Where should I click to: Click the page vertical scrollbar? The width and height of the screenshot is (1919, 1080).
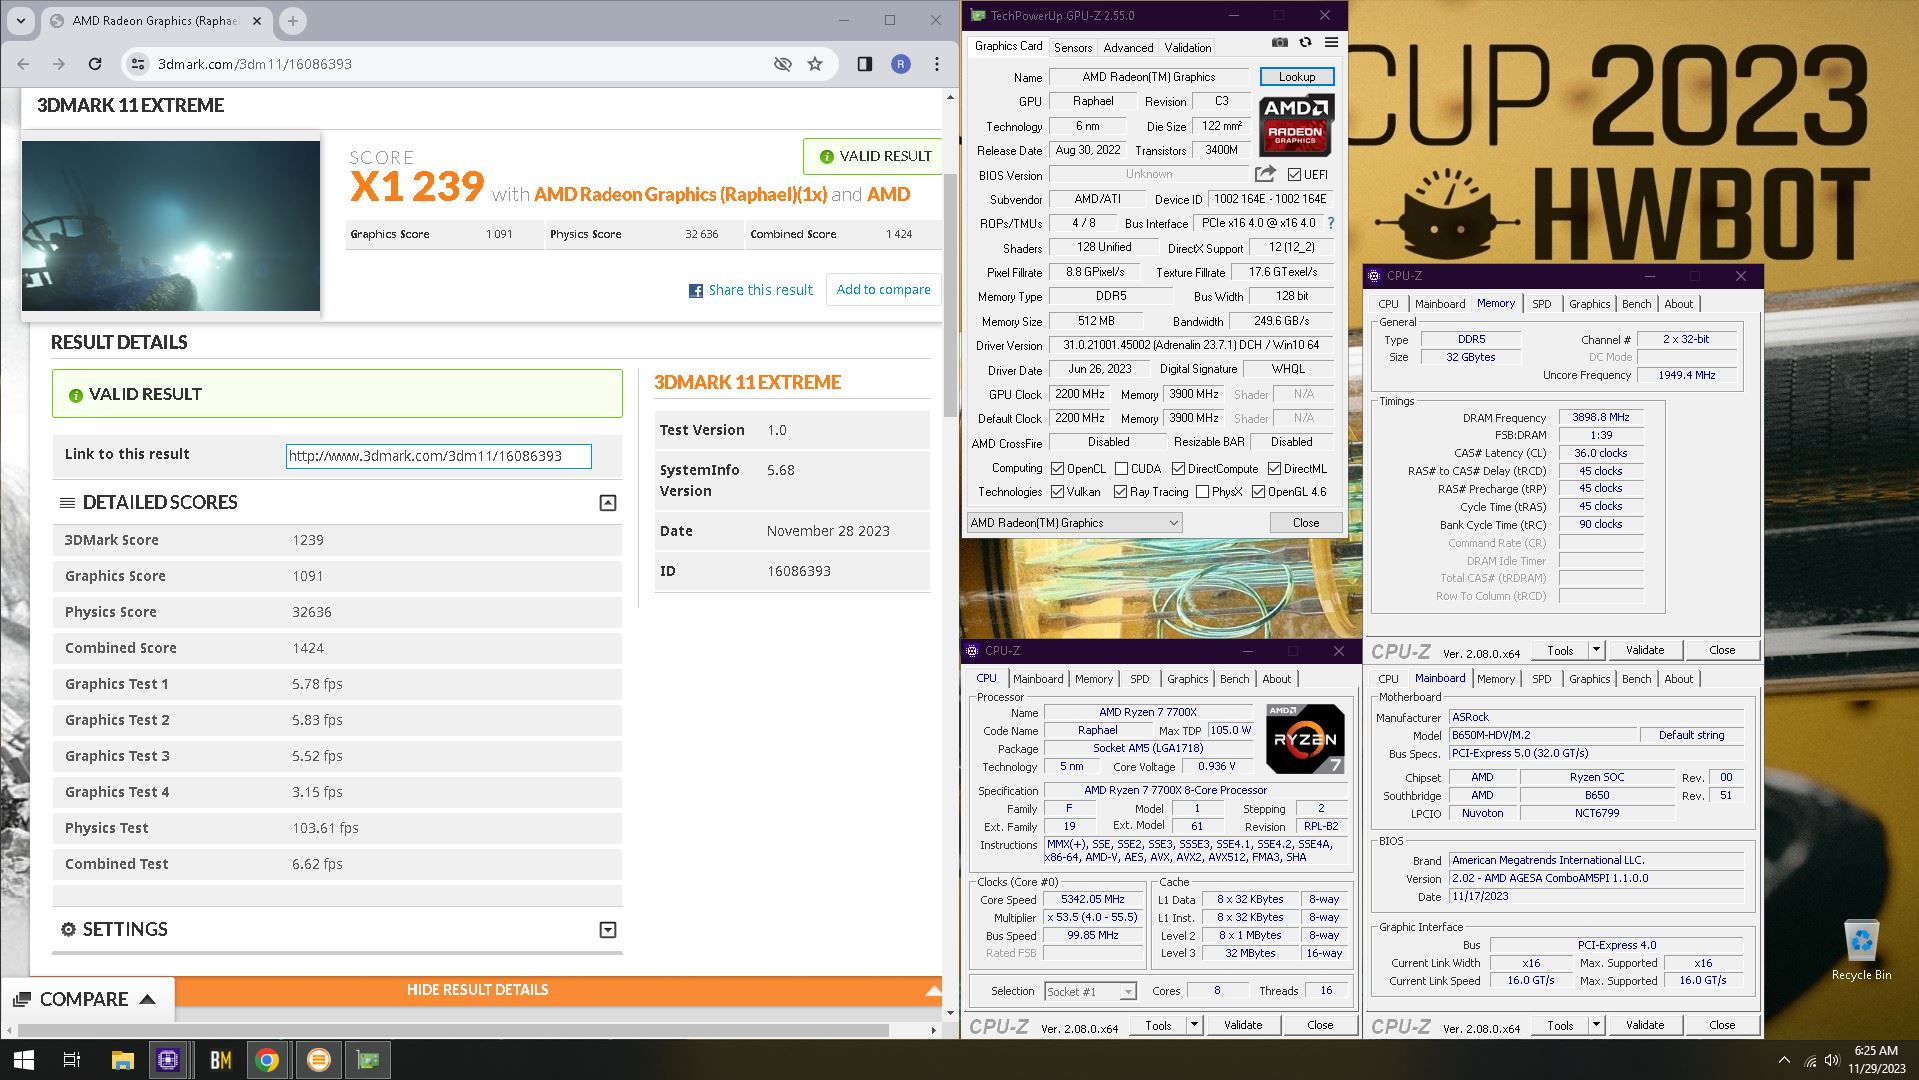tap(950, 298)
